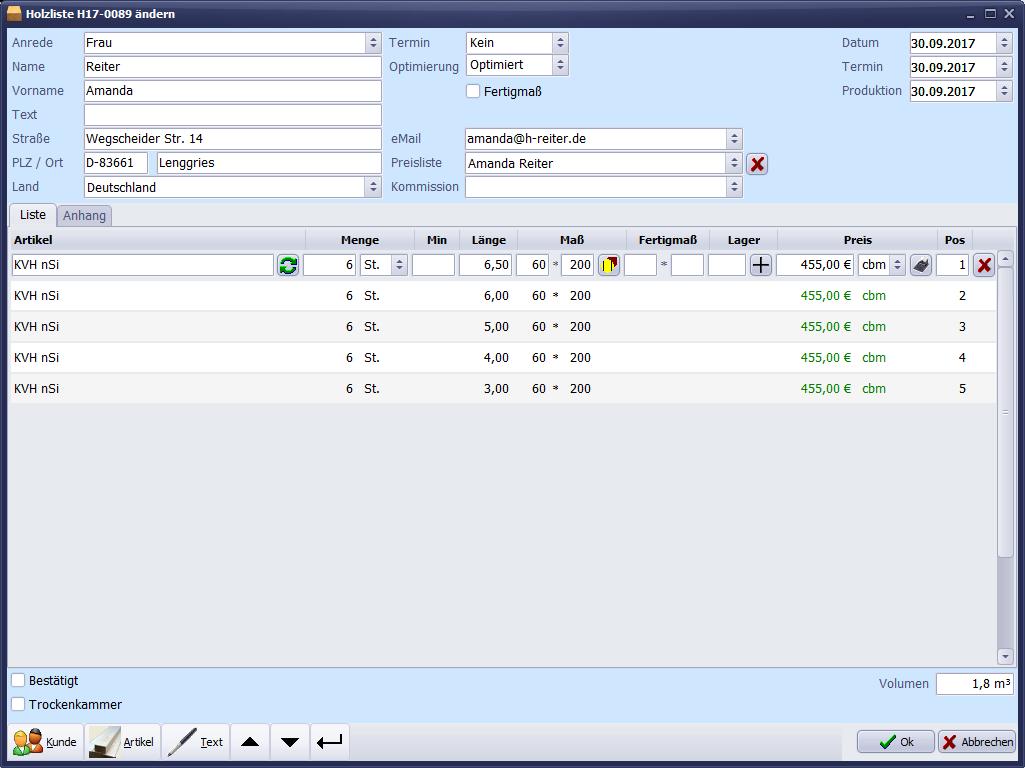The image size is (1025, 768).
Task: Click the Artikel field KVH nSi
Action: point(143,265)
